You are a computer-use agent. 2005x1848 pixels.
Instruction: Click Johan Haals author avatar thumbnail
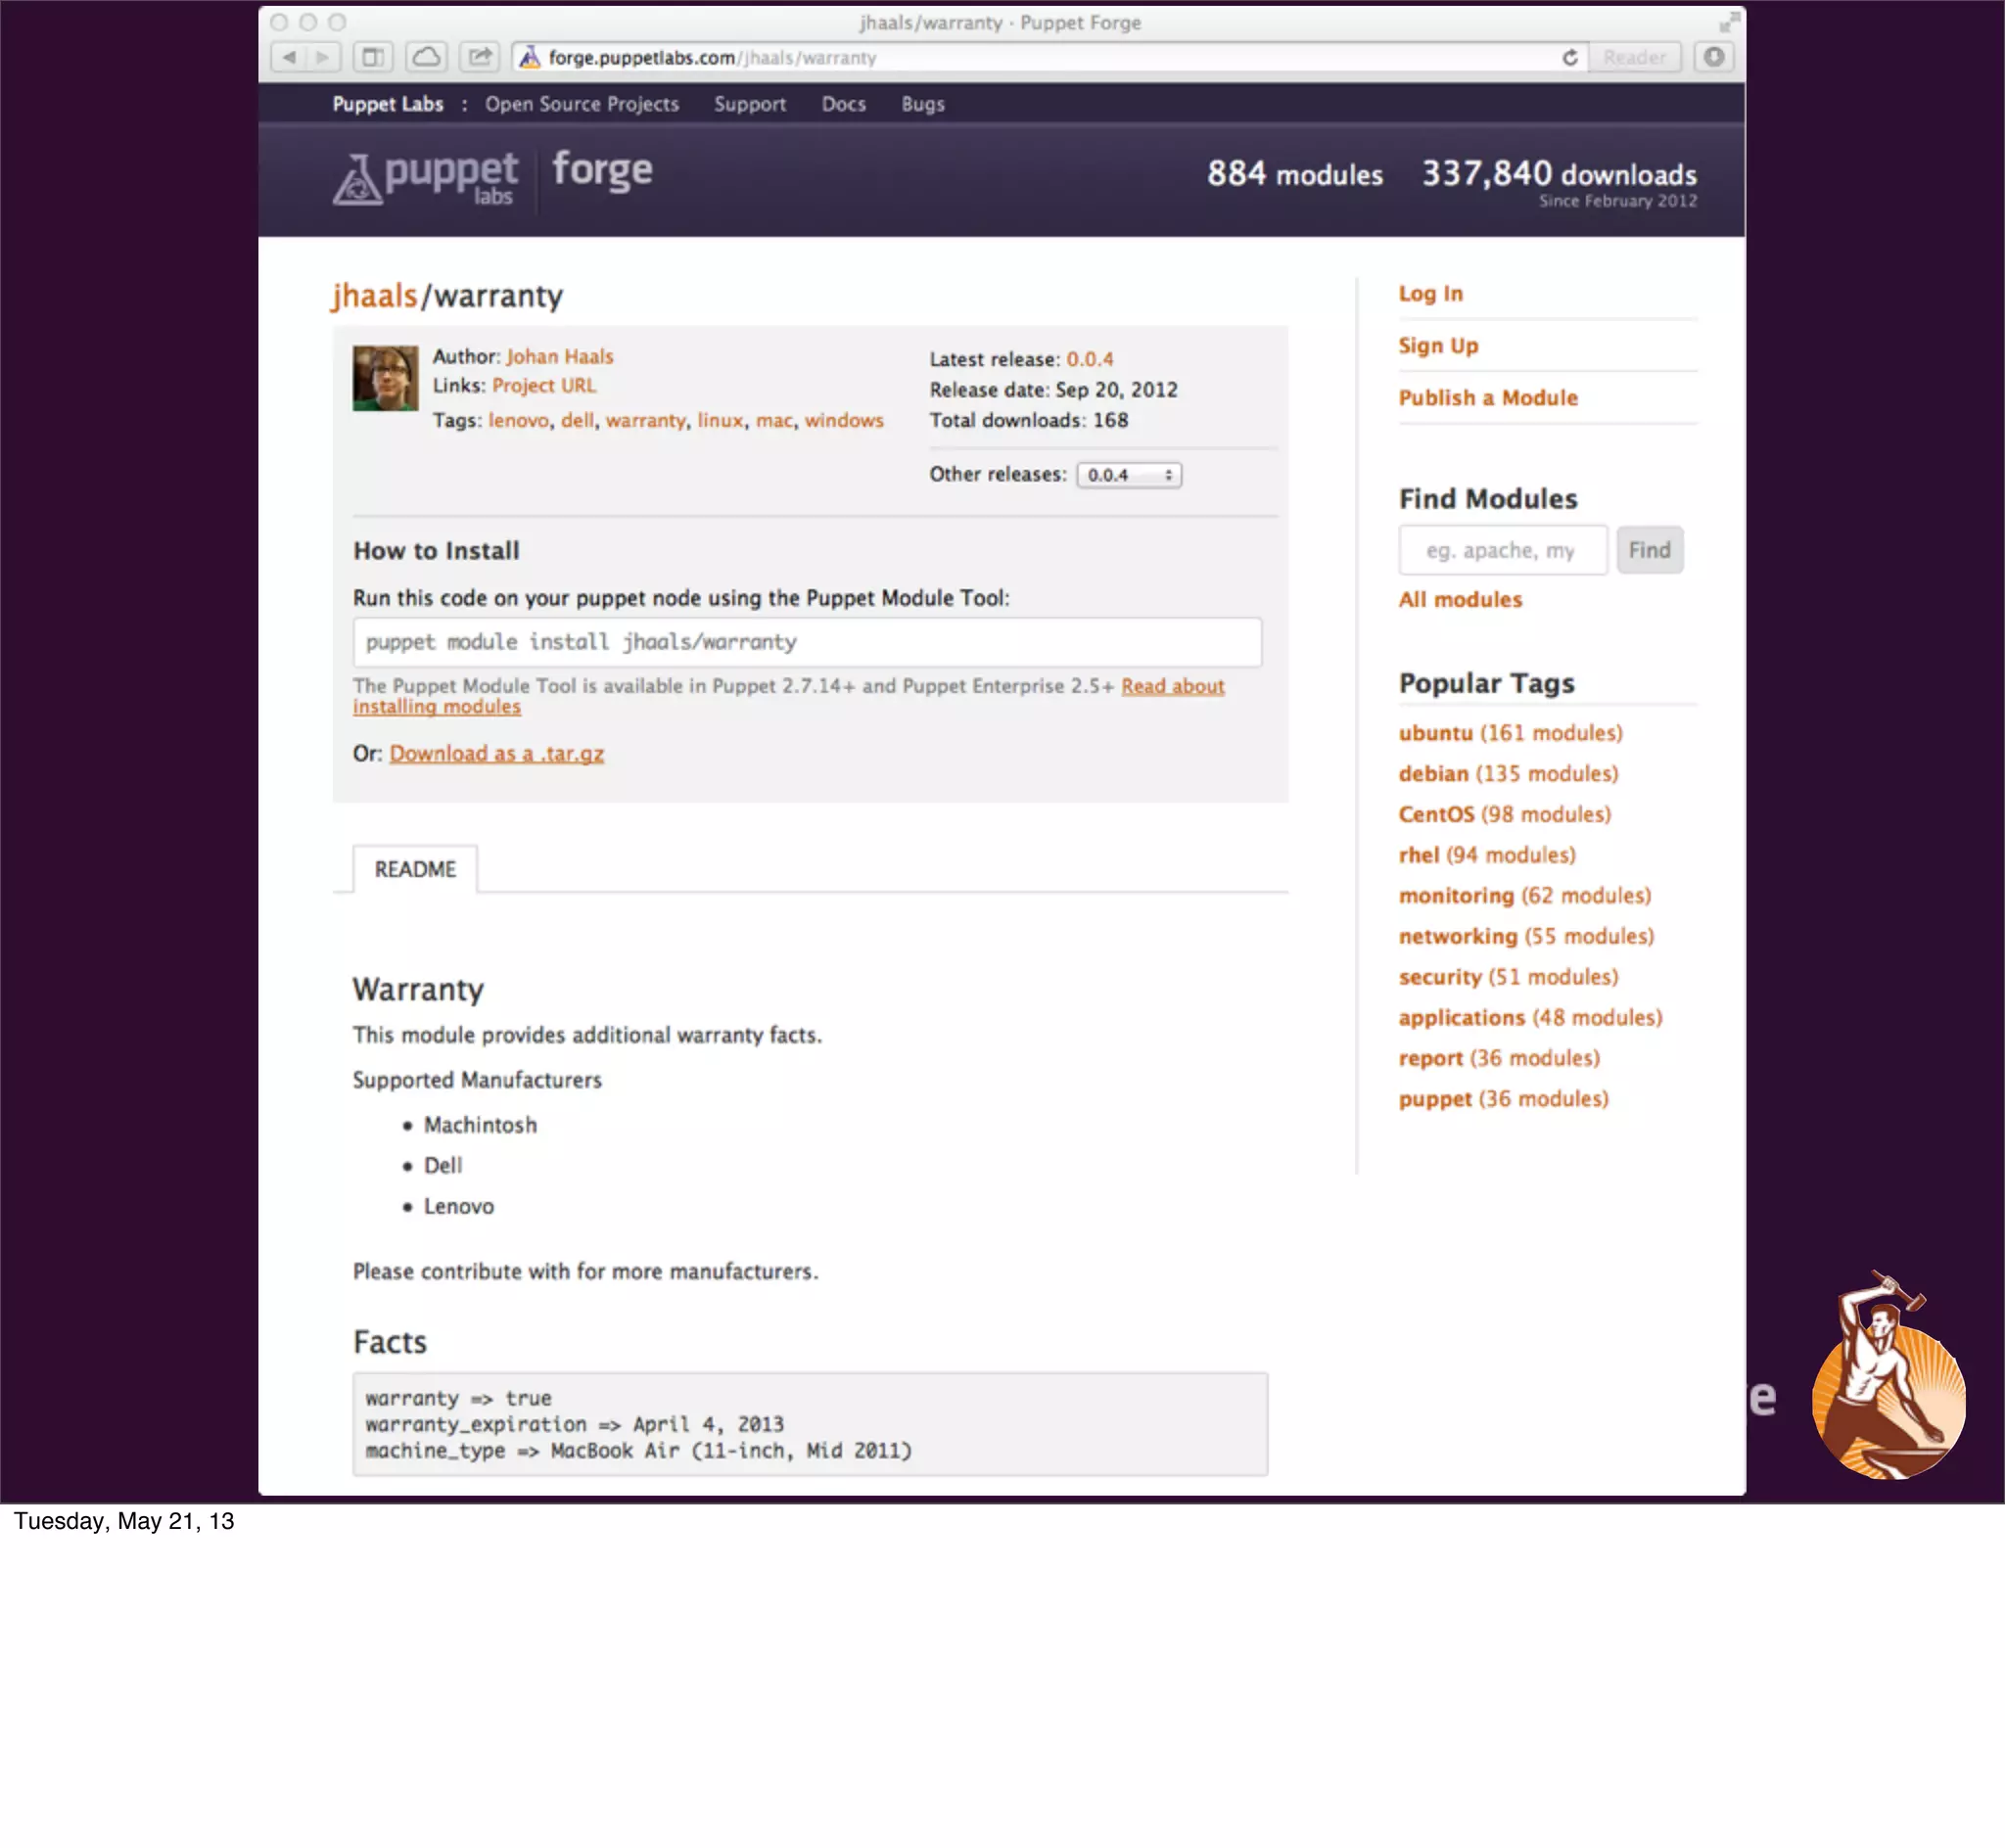[385, 378]
